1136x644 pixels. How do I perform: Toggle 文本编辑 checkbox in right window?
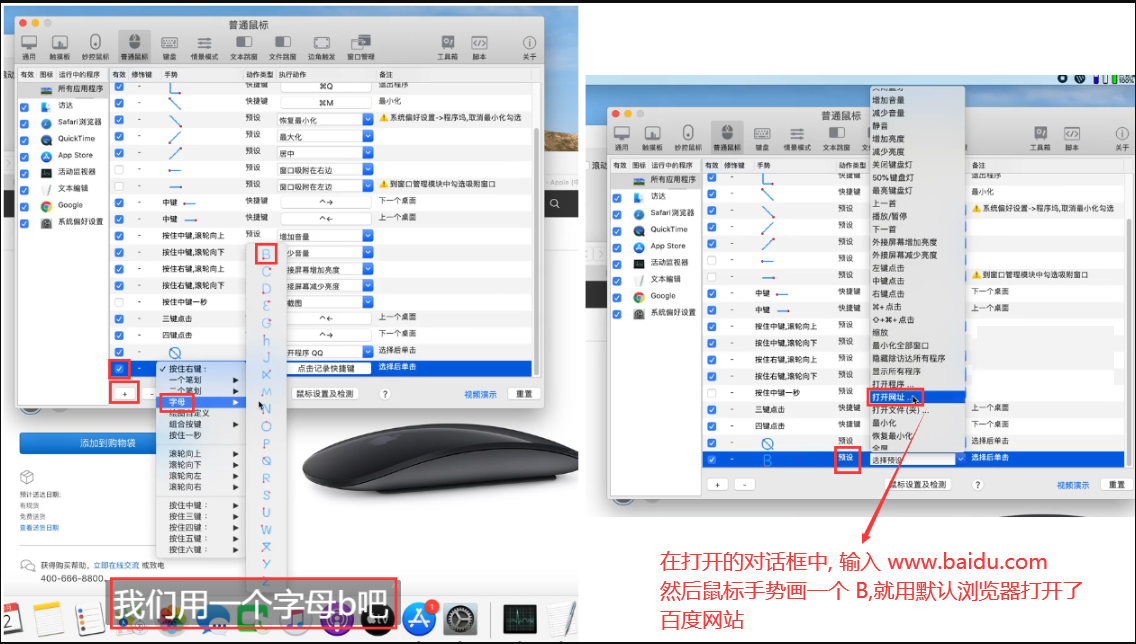click(x=617, y=280)
